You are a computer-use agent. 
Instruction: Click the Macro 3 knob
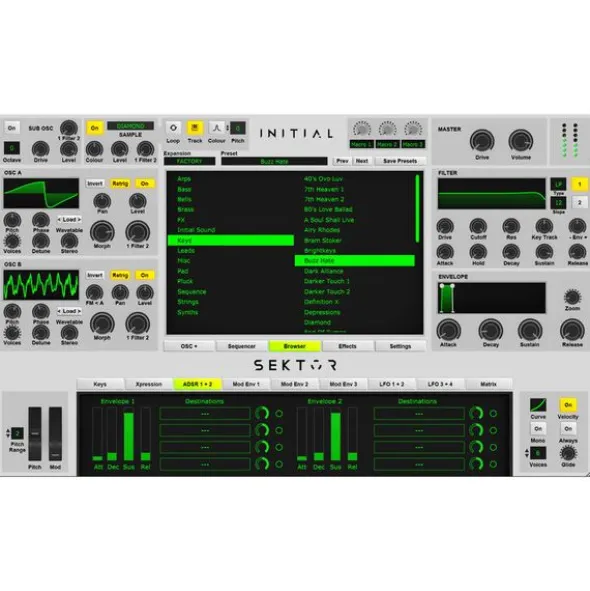[413, 129]
